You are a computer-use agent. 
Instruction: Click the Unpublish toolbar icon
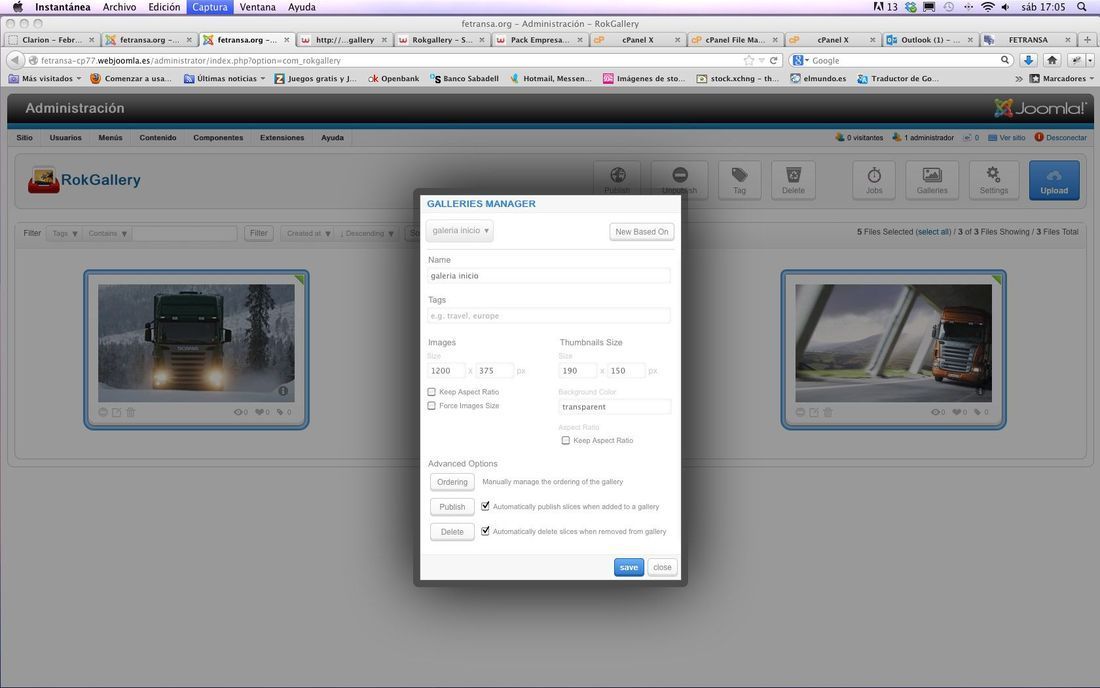[680, 179]
